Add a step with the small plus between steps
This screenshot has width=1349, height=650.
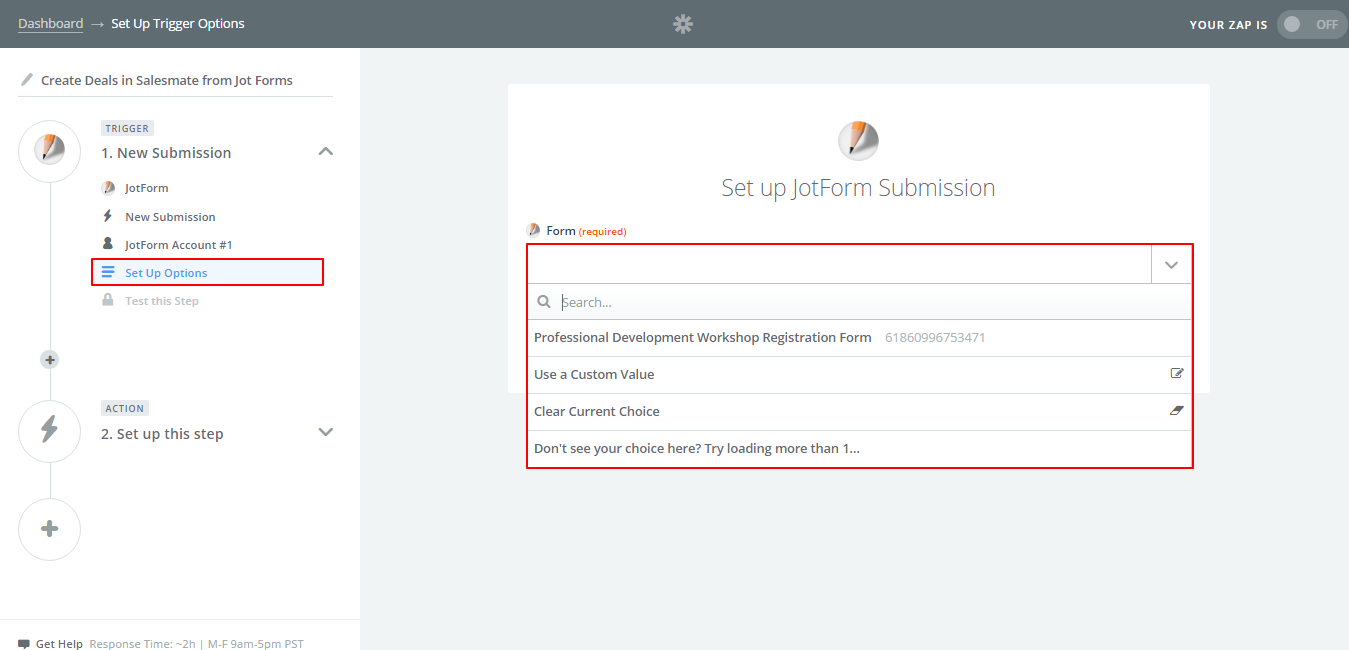click(50, 360)
